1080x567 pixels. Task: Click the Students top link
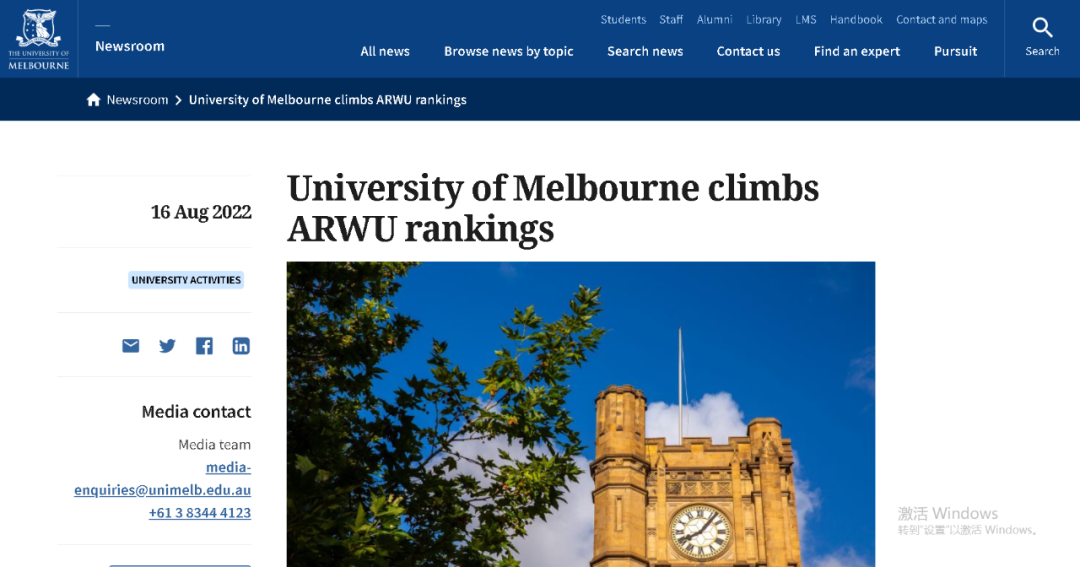[623, 19]
